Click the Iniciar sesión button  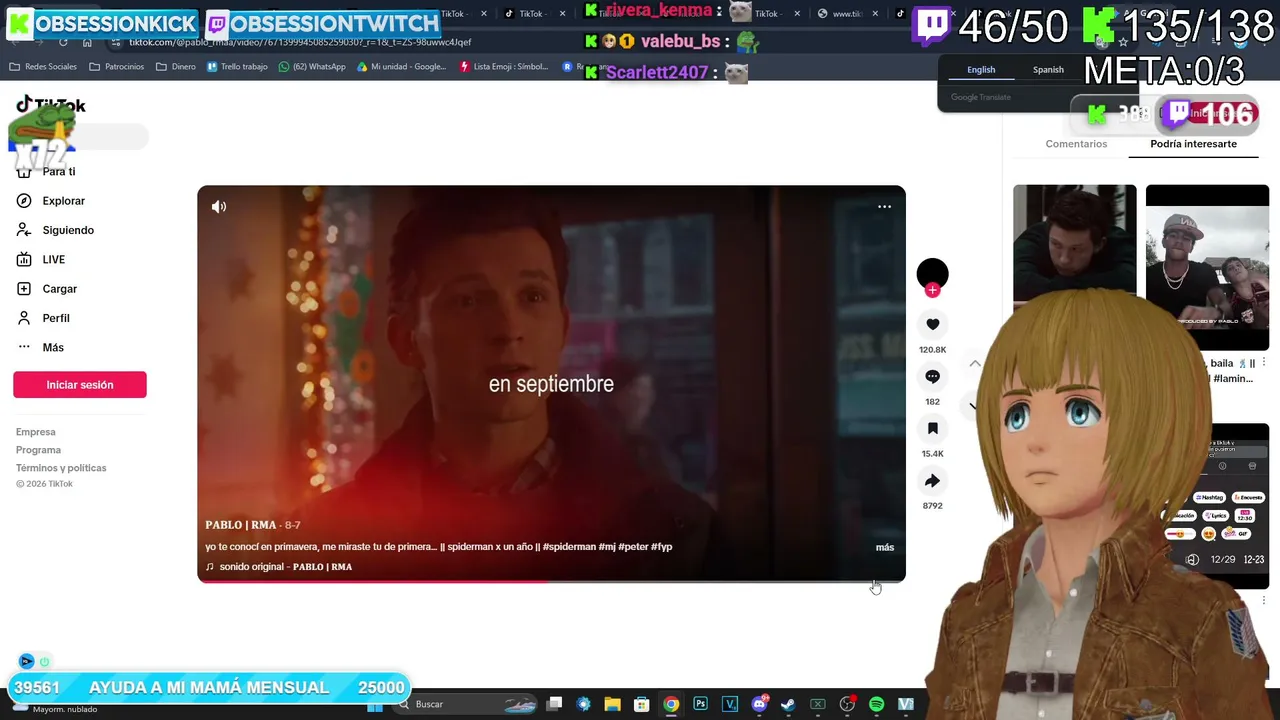(80, 385)
